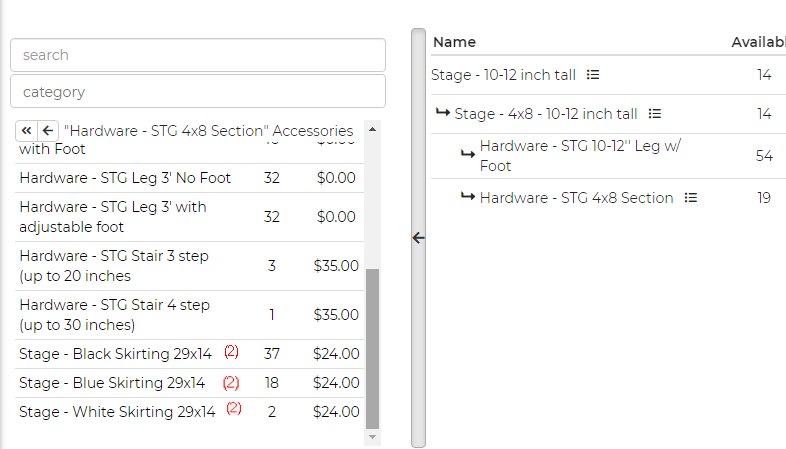The width and height of the screenshot is (786, 449).
Task: Click the scrollbar down arrow in accessories list
Action: tap(373, 437)
